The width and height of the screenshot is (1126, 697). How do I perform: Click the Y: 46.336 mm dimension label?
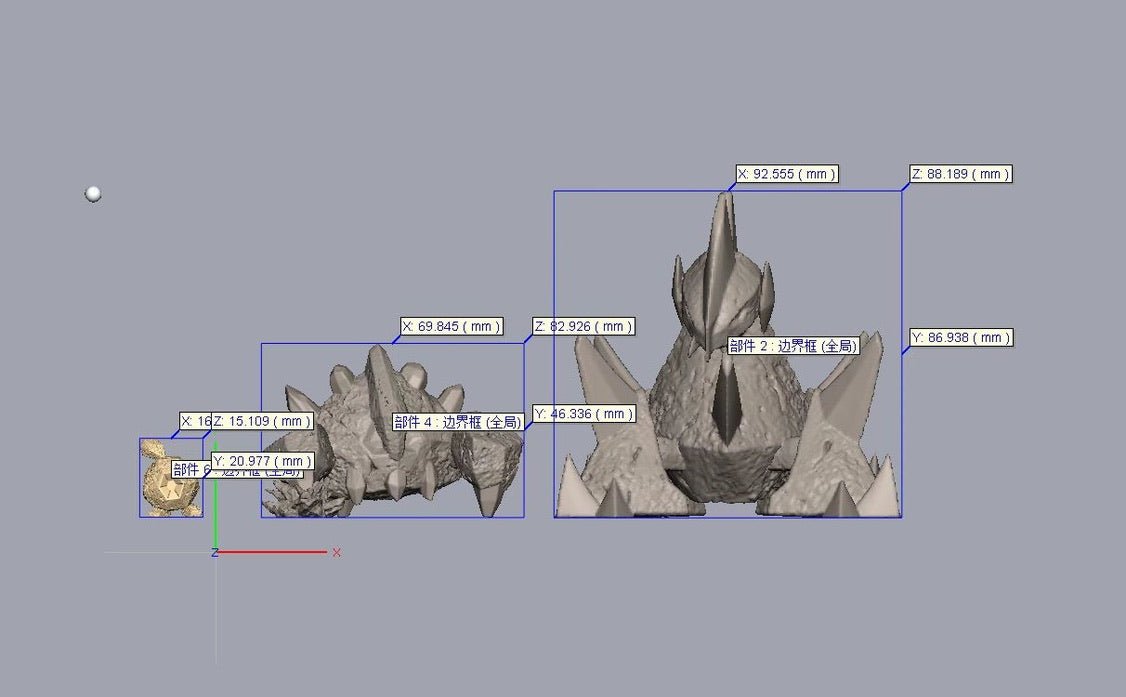pos(583,413)
